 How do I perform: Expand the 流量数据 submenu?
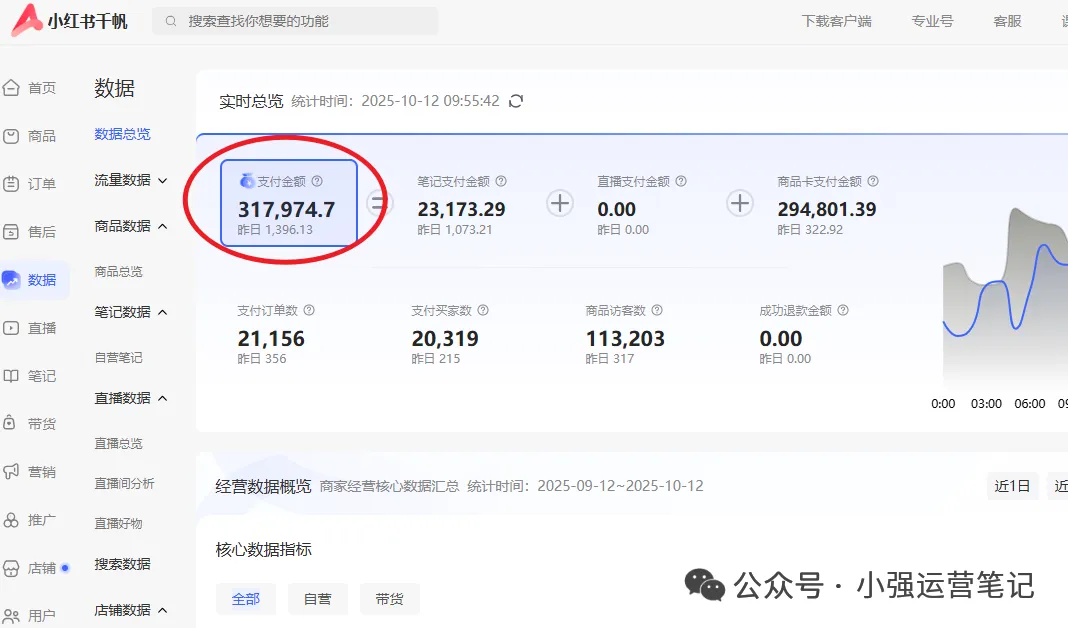pos(163,181)
